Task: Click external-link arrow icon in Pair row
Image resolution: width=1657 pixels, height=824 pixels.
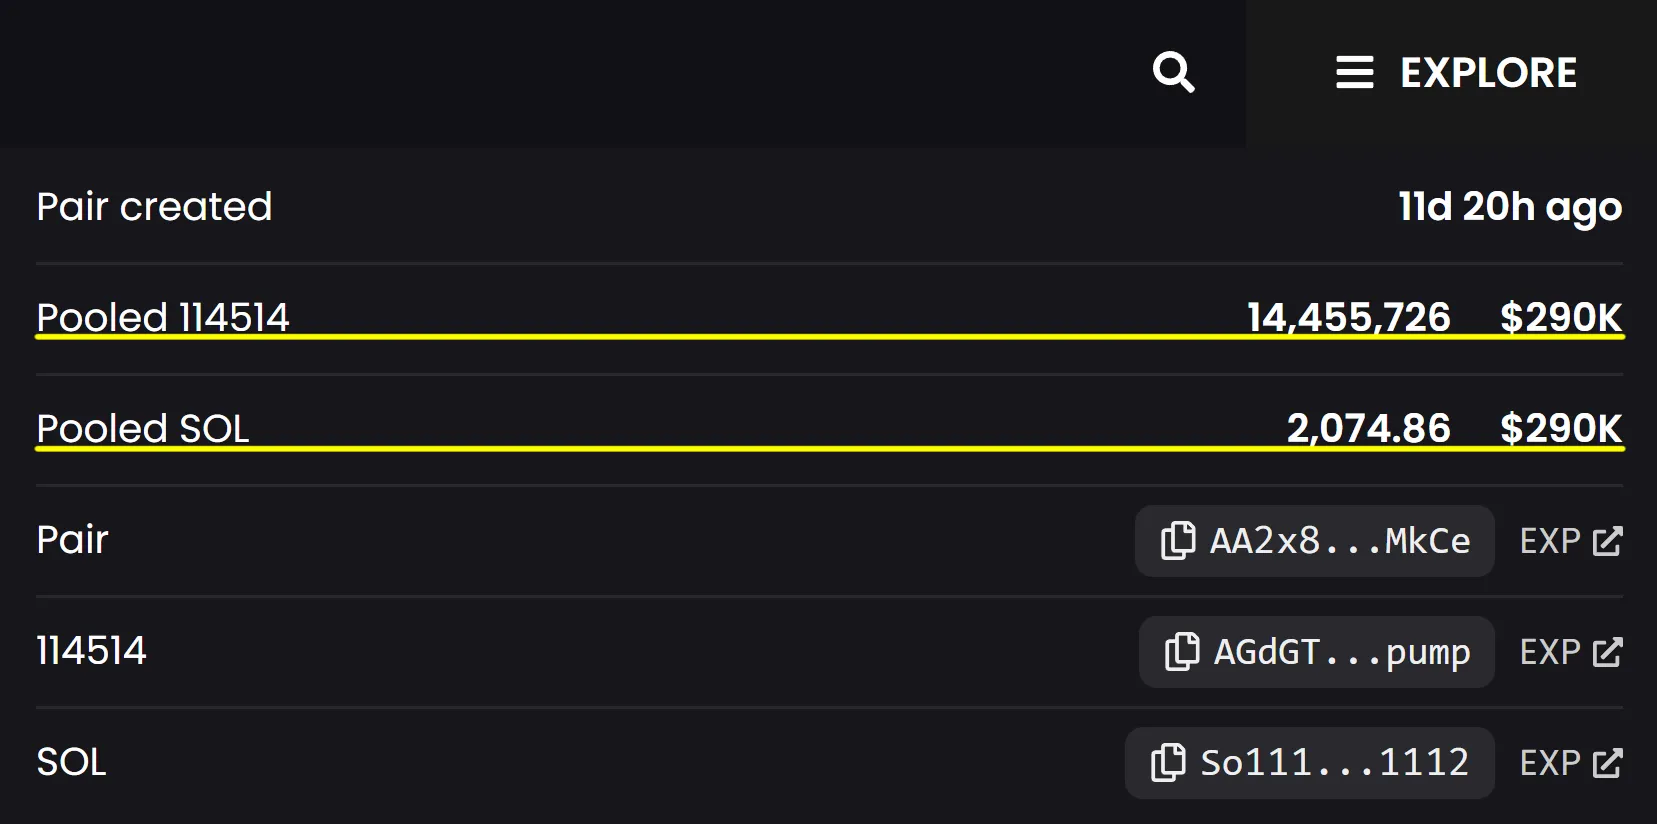Action: coord(1607,541)
